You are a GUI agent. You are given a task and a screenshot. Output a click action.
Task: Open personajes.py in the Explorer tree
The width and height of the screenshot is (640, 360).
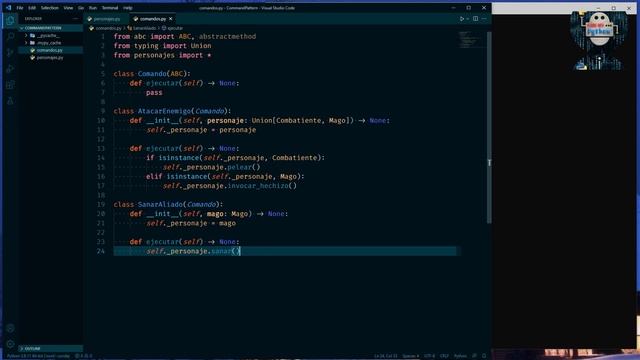point(50,58)
